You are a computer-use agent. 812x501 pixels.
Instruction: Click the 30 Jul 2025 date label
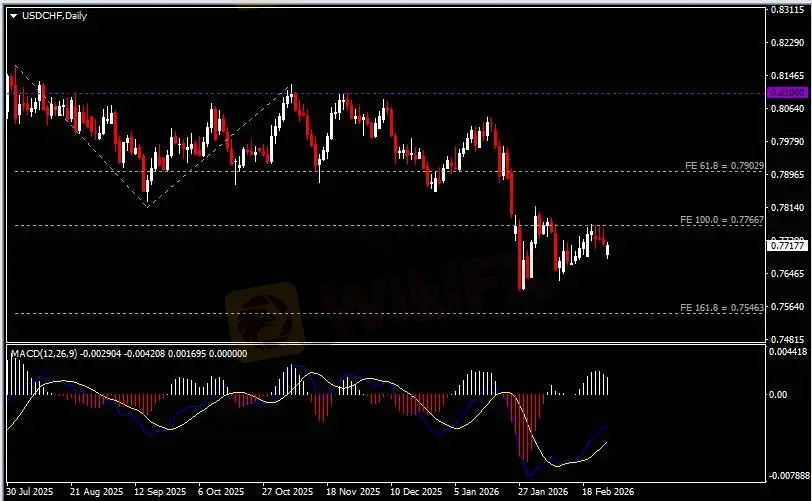31,493
